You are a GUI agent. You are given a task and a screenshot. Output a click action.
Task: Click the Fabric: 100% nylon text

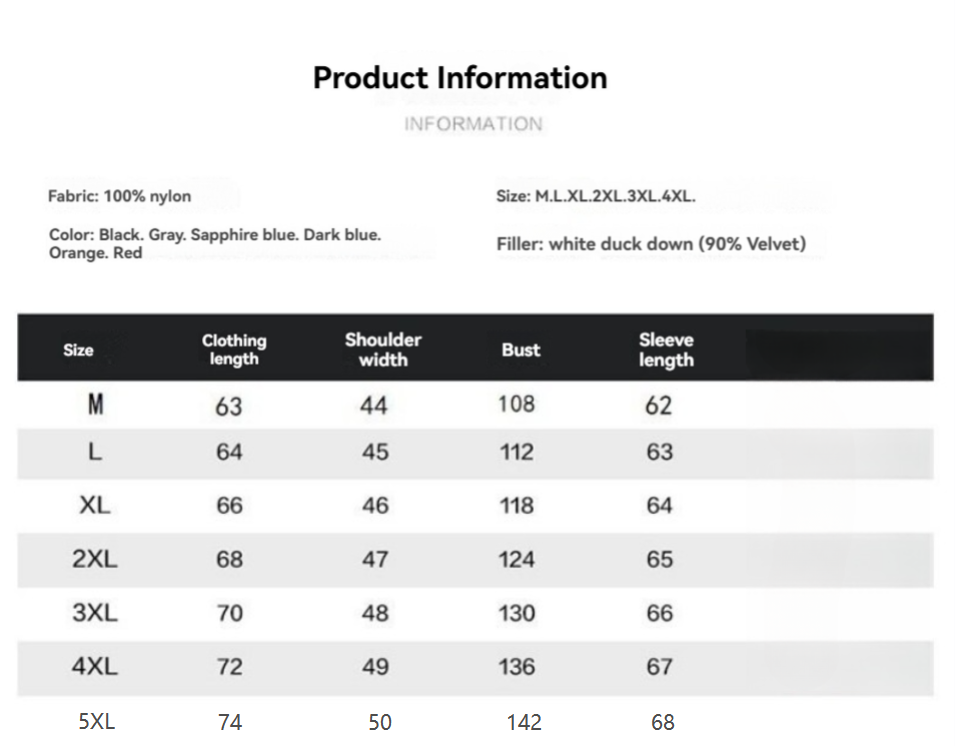119,196
